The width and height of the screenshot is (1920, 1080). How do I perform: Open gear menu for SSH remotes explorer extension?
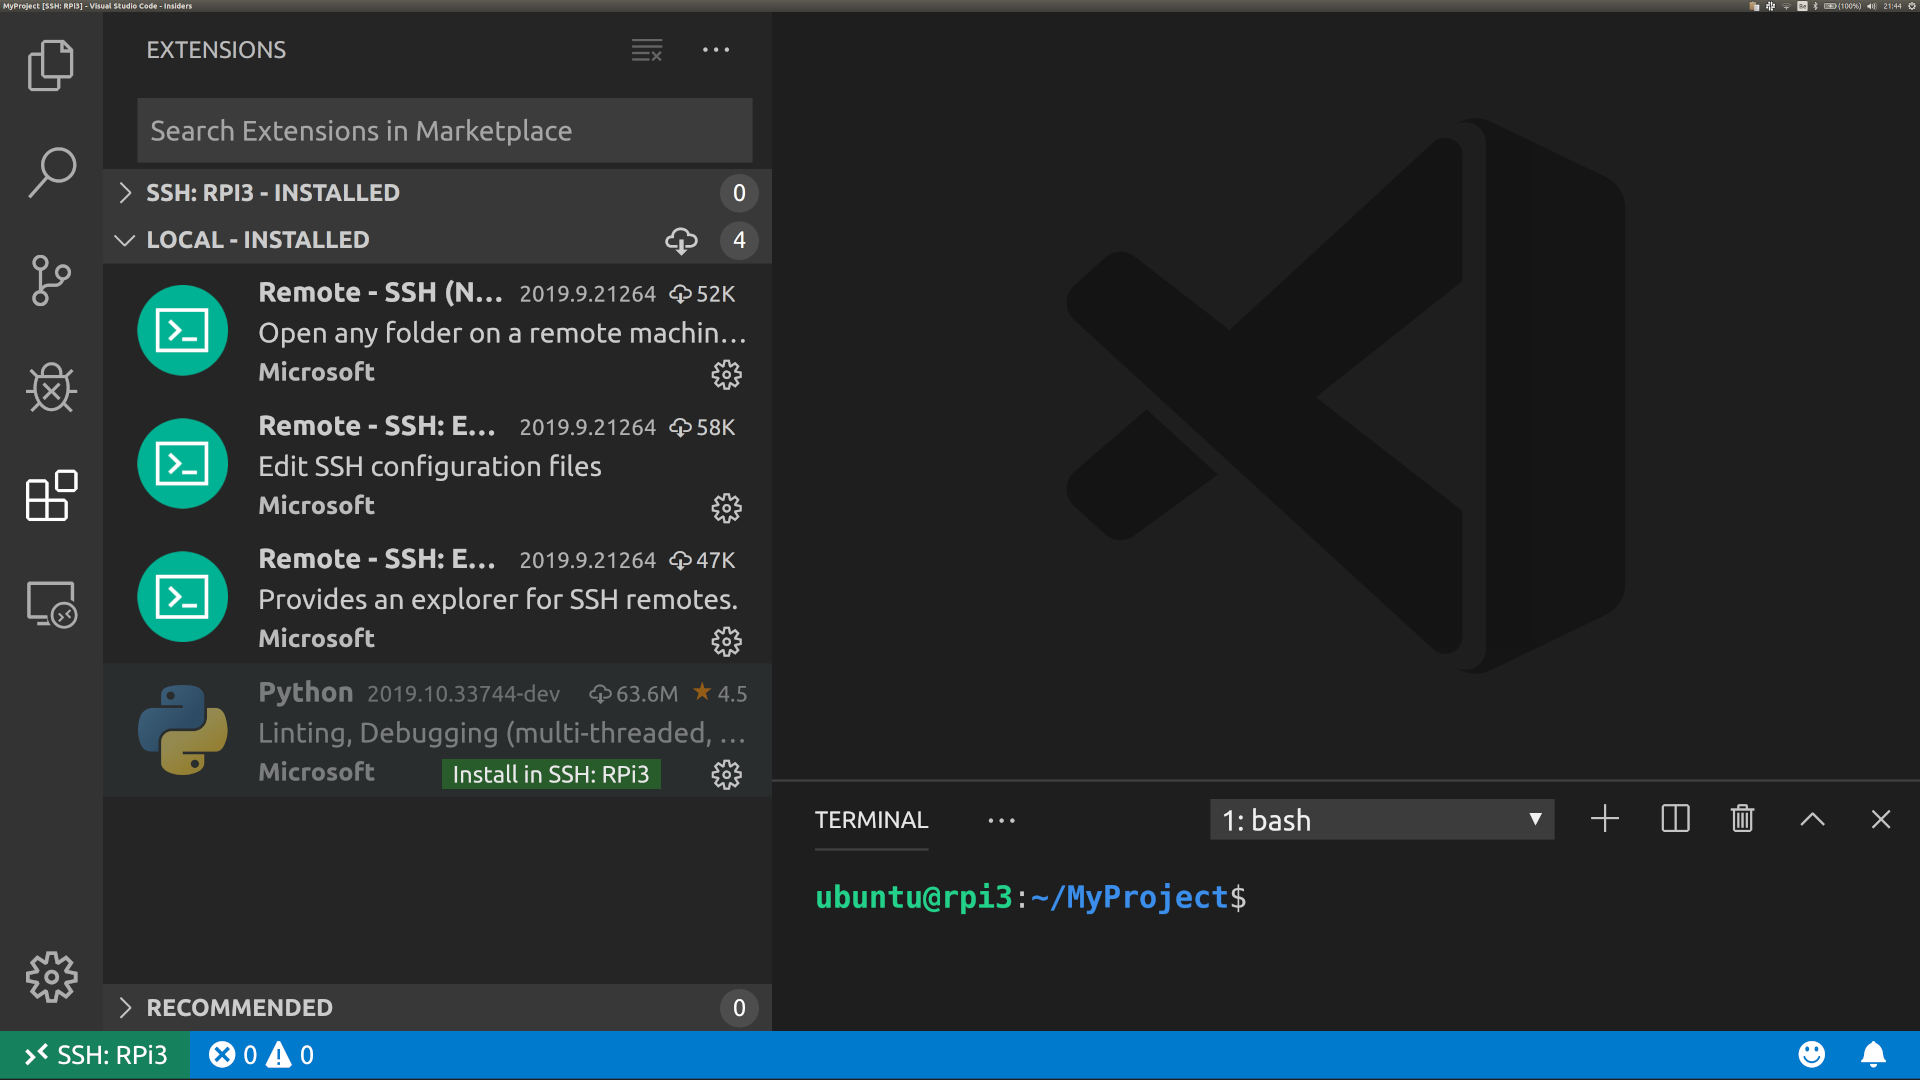pos(726,641)
